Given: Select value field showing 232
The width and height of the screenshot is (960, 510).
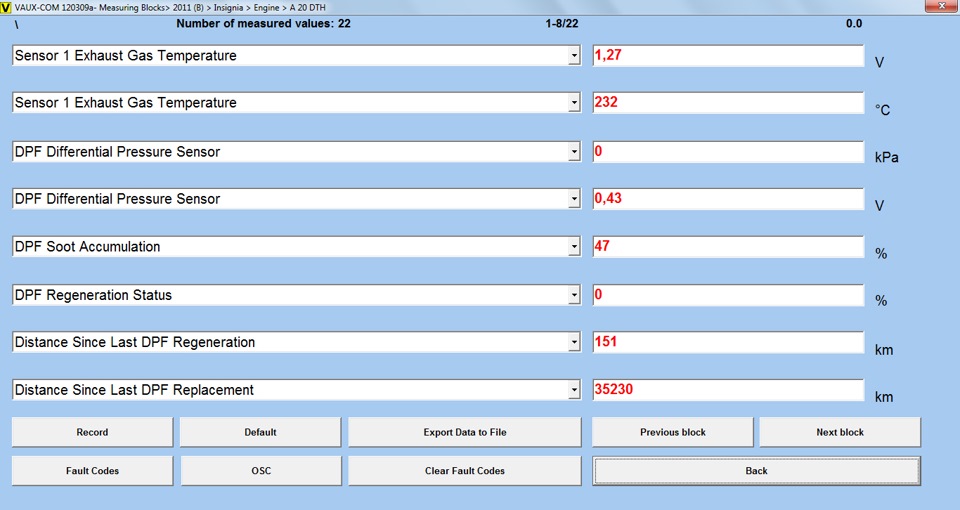Looking at the screenshot, I should pos(728,102).
